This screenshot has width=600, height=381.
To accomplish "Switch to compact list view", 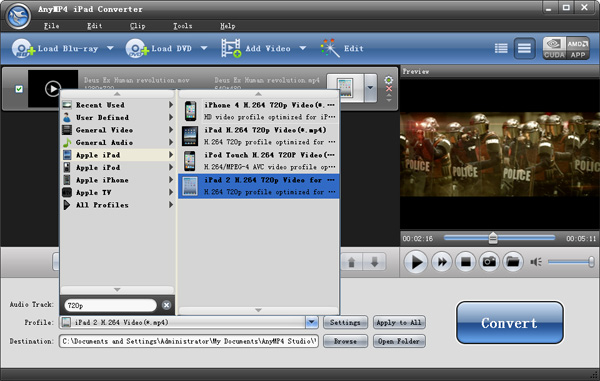I will pos(524,48).
